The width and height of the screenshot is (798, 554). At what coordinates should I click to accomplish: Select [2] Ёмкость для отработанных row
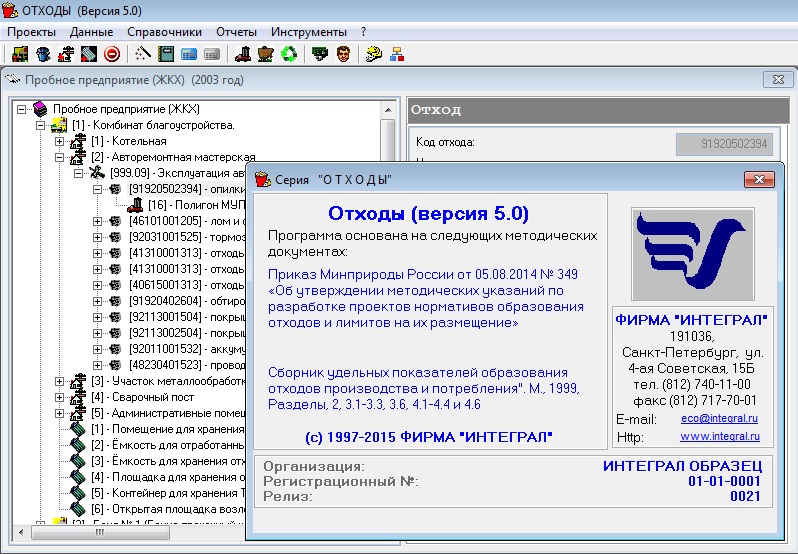click(168, 445)
